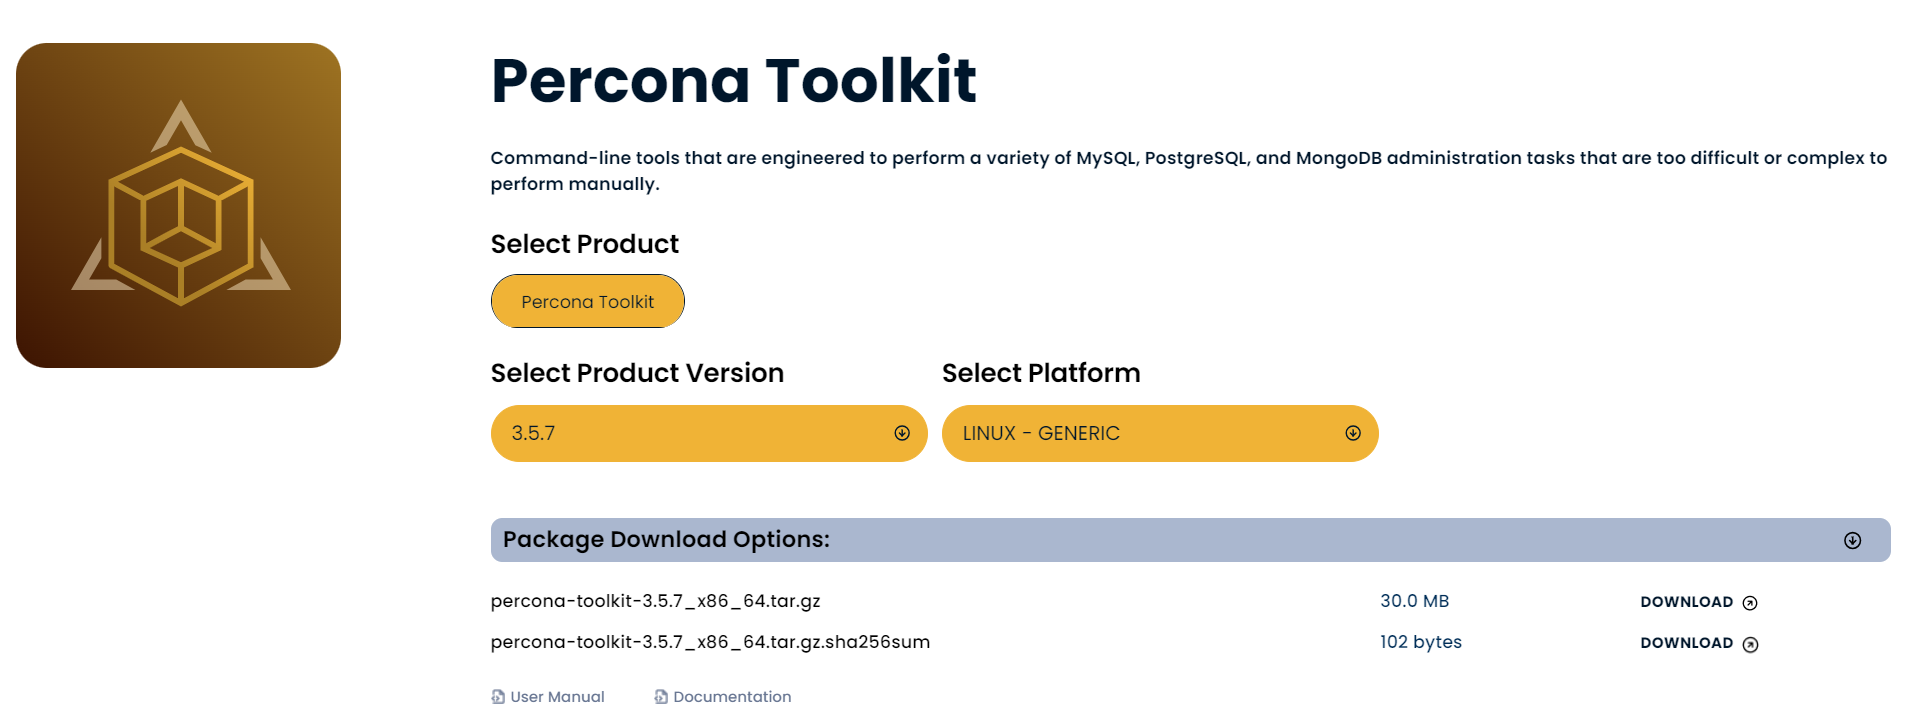Viewport: 1905px width, 718px height.
Task: Click DOWNLOAD for the sha256sum file
Action: 1687,644
